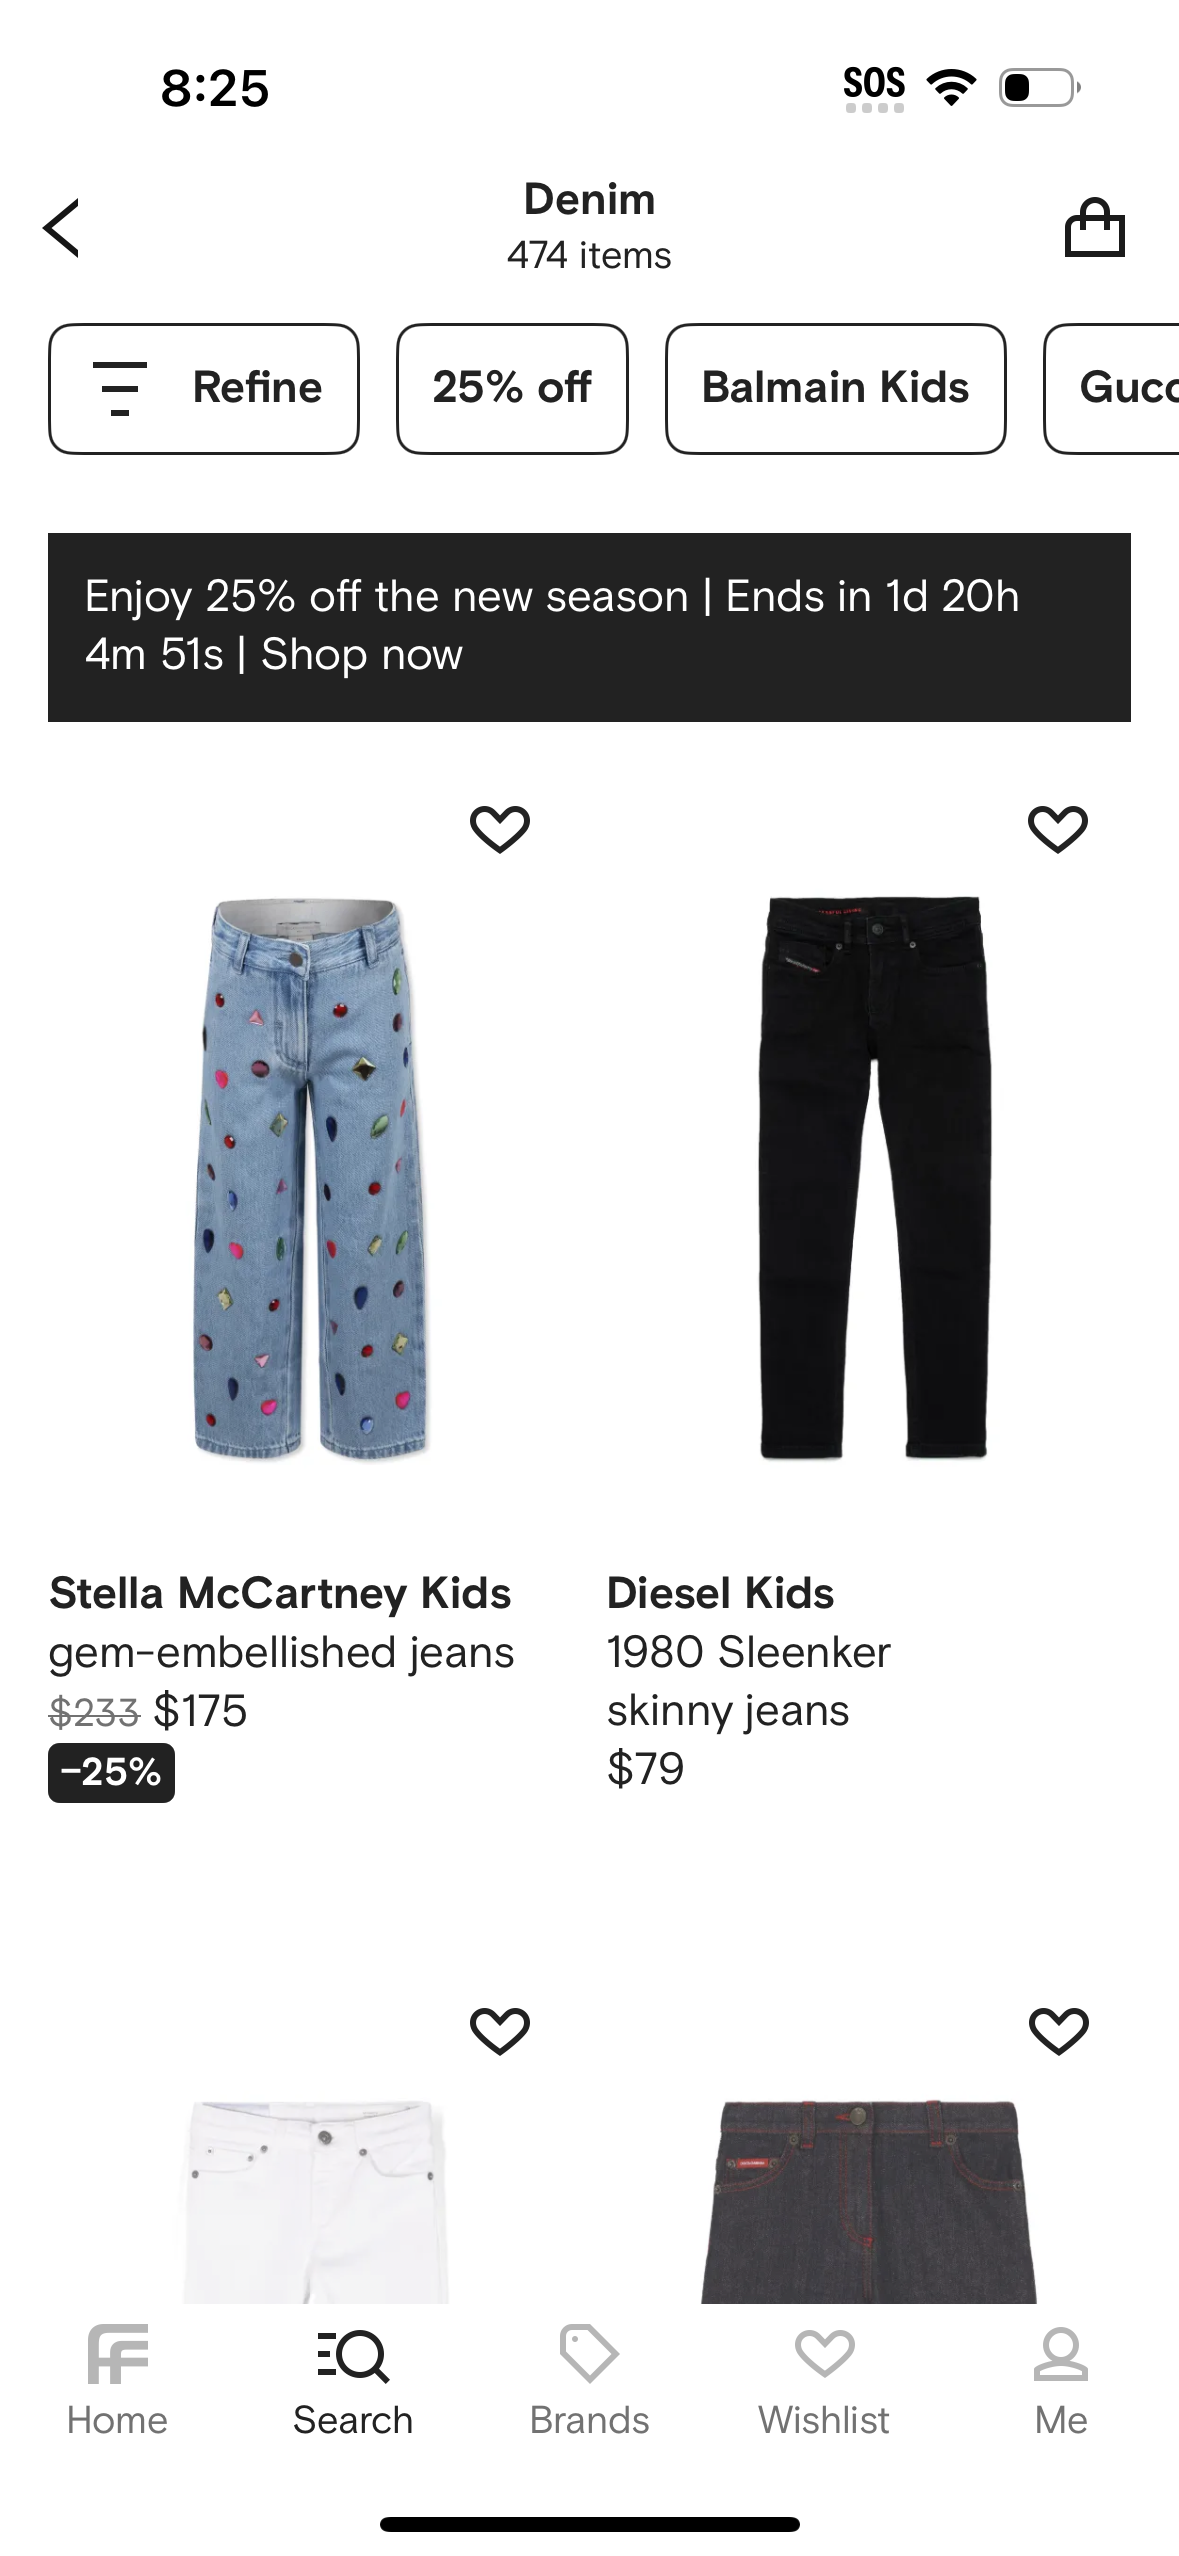The width and height of the screenshot is (1179, 2556).
Task: View the black Diesel jeans image
Action: click(x=872, y=1178)
